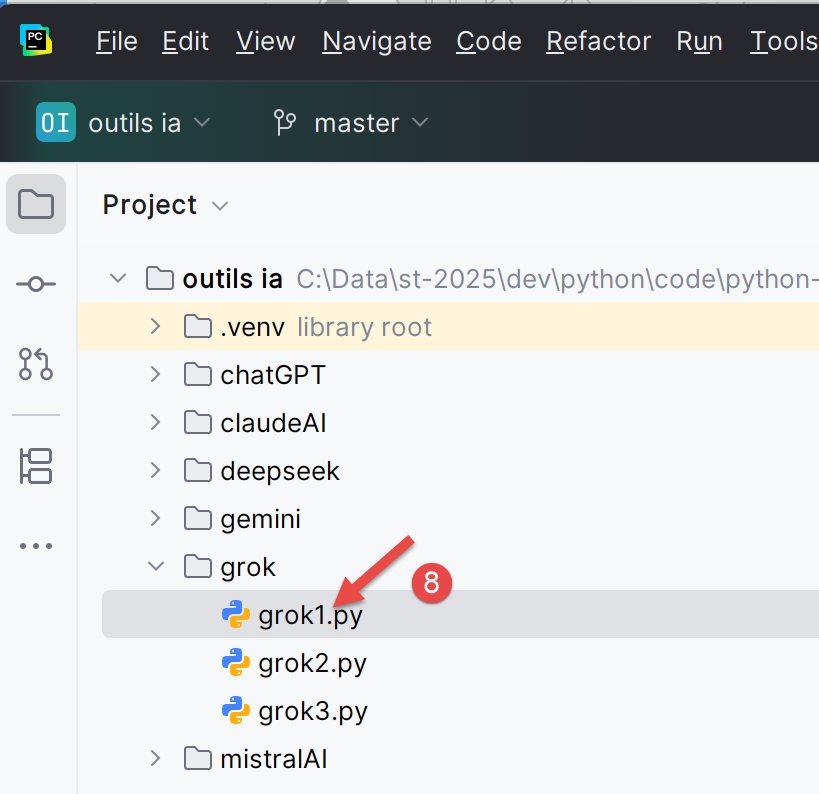Viewport: 819px width, 794px height.
Task: Open the Structure tool window icon
Action: (36, 466)
